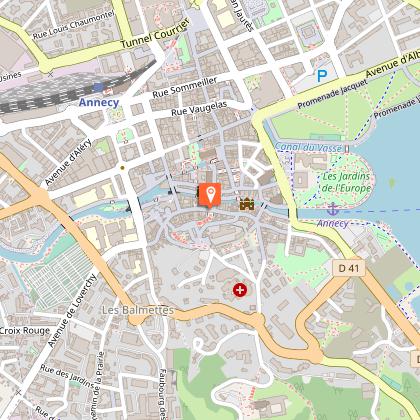
Task: Select the Annecy train station icon
Action: [x=98, y=88]
